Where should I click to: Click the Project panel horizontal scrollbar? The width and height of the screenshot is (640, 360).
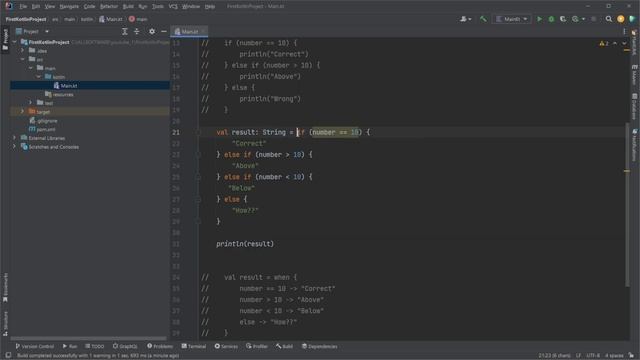[x=89, y=338]
